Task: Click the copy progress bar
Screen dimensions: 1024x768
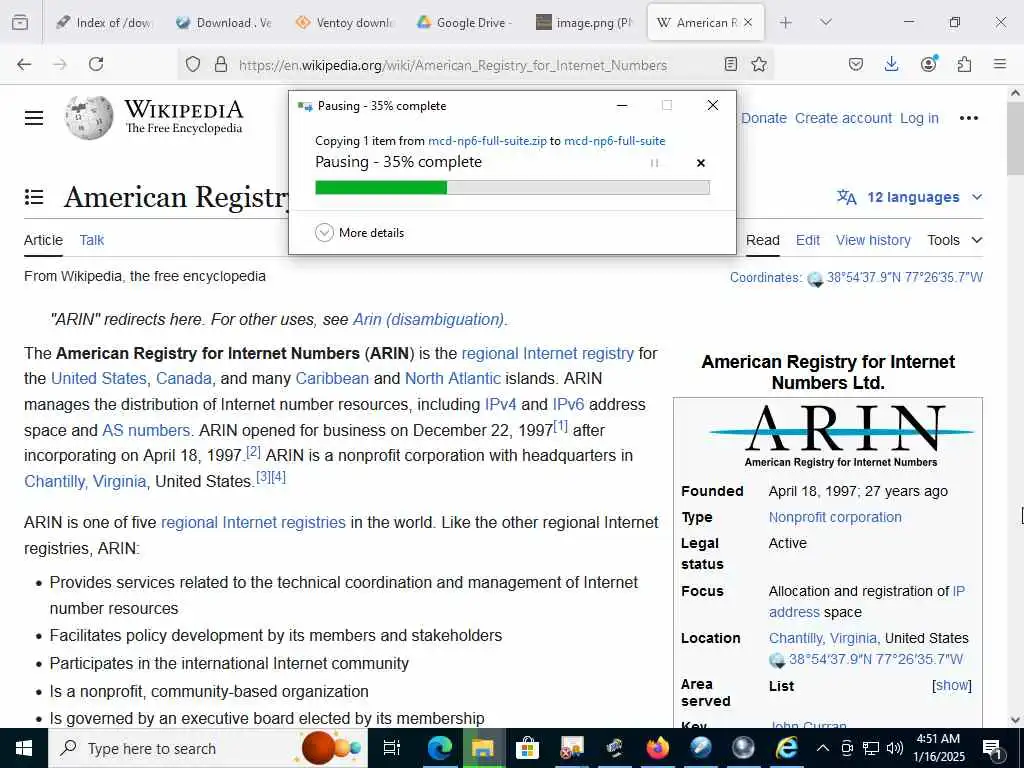Action: coord(512,187)
